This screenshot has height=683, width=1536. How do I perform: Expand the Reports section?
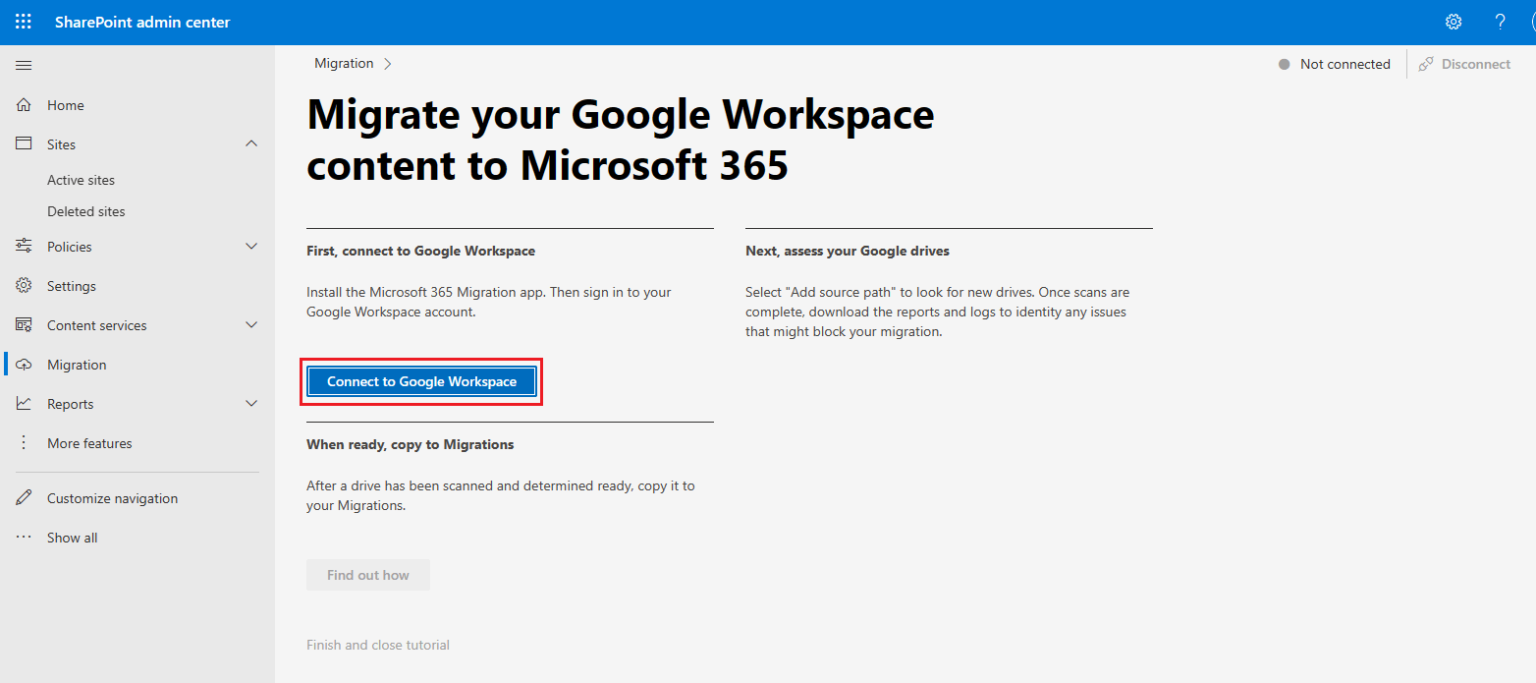point(251,403)
